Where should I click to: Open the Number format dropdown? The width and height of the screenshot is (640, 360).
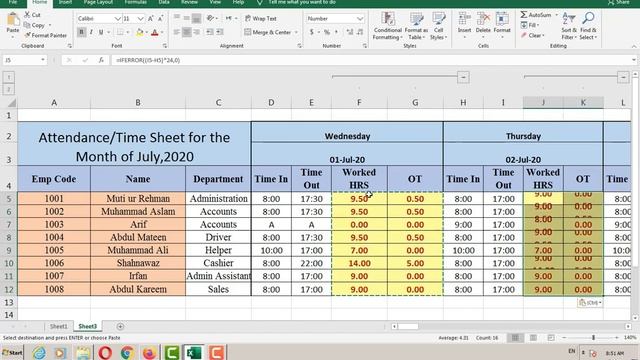click(x=360, y=19)
